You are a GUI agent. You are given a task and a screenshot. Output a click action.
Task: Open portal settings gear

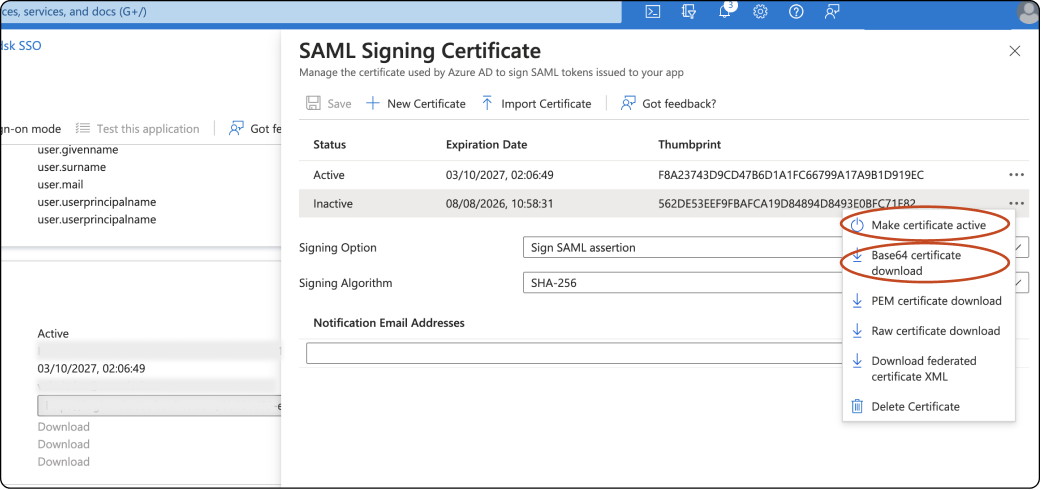760,12
